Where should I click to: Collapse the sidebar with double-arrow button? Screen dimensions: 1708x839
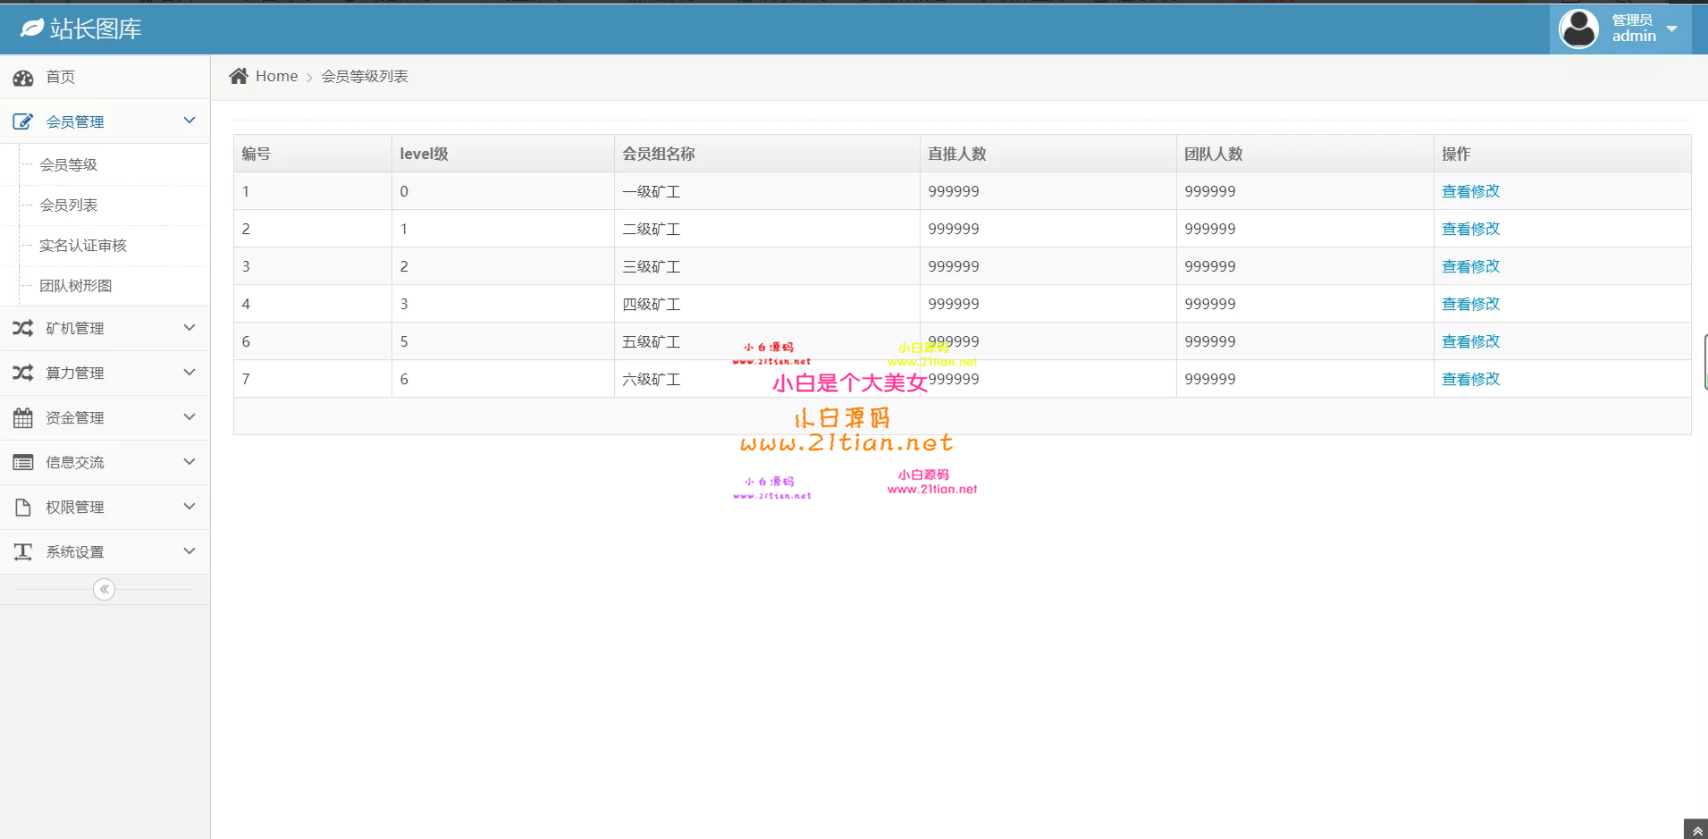104,589
